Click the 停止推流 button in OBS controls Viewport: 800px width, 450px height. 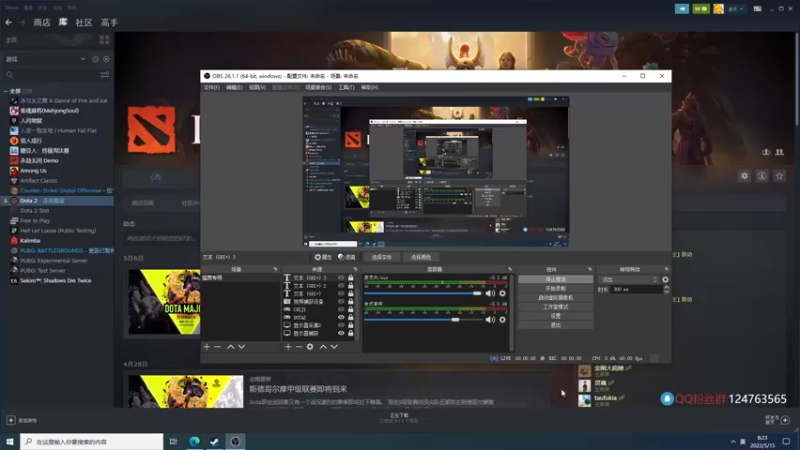pyautogui.click(x=556, y=280)
